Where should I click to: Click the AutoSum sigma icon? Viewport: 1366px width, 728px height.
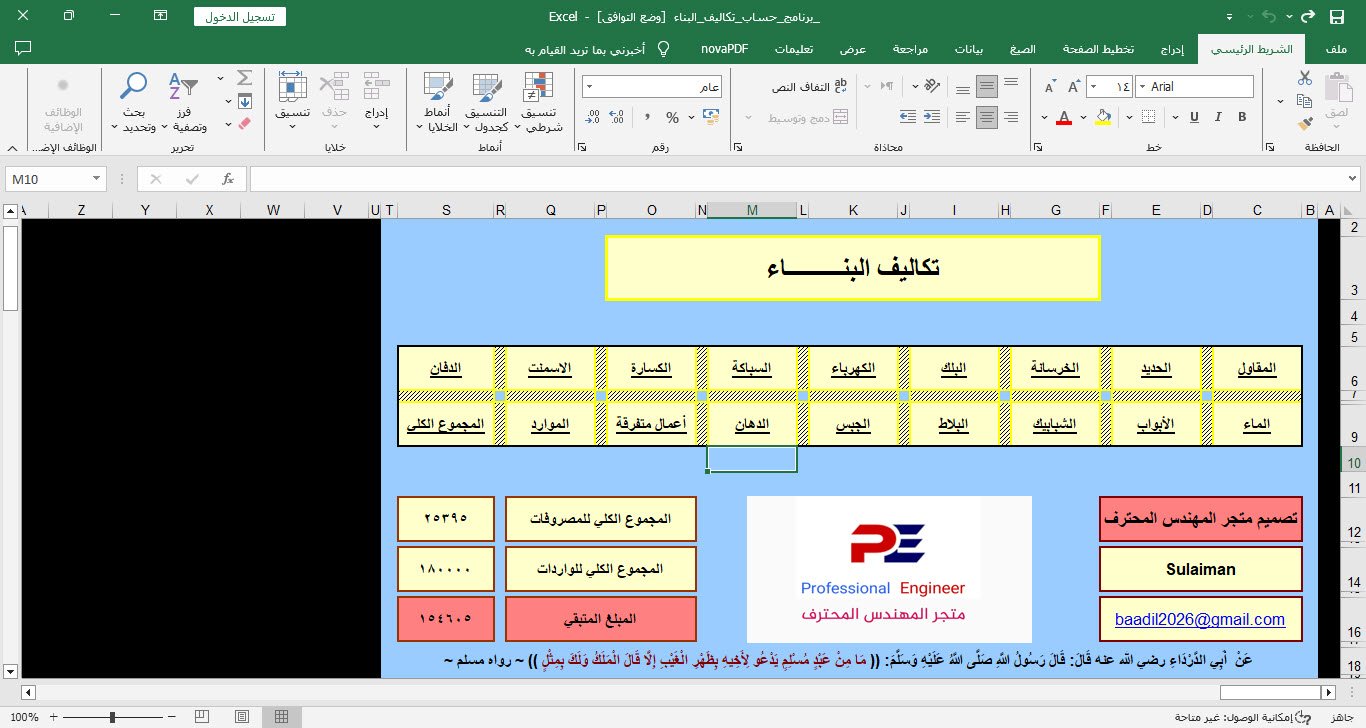pyautogui.click(x=244, y=78)
